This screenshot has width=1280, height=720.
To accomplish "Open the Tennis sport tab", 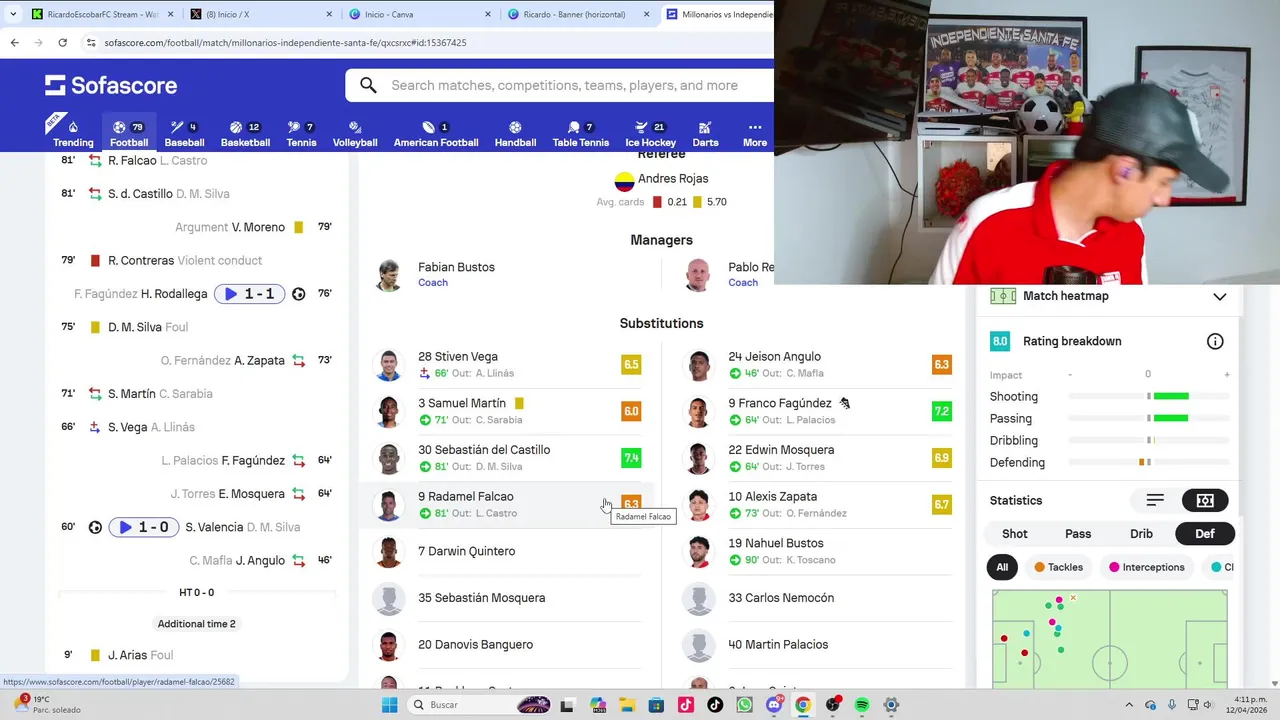I will pos(301,134).
